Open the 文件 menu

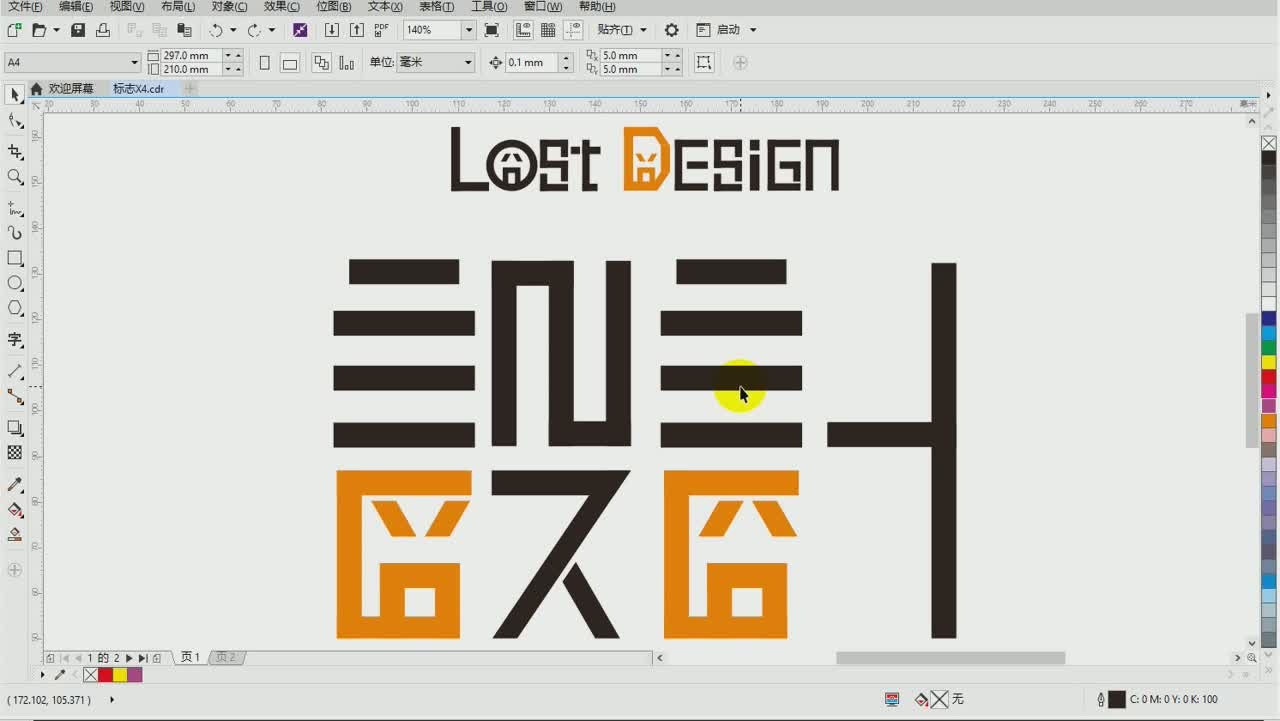coord(25,6)
